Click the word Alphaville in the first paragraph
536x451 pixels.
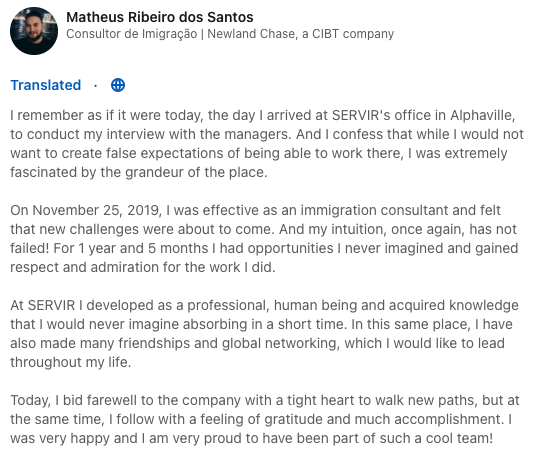point(482,115)
